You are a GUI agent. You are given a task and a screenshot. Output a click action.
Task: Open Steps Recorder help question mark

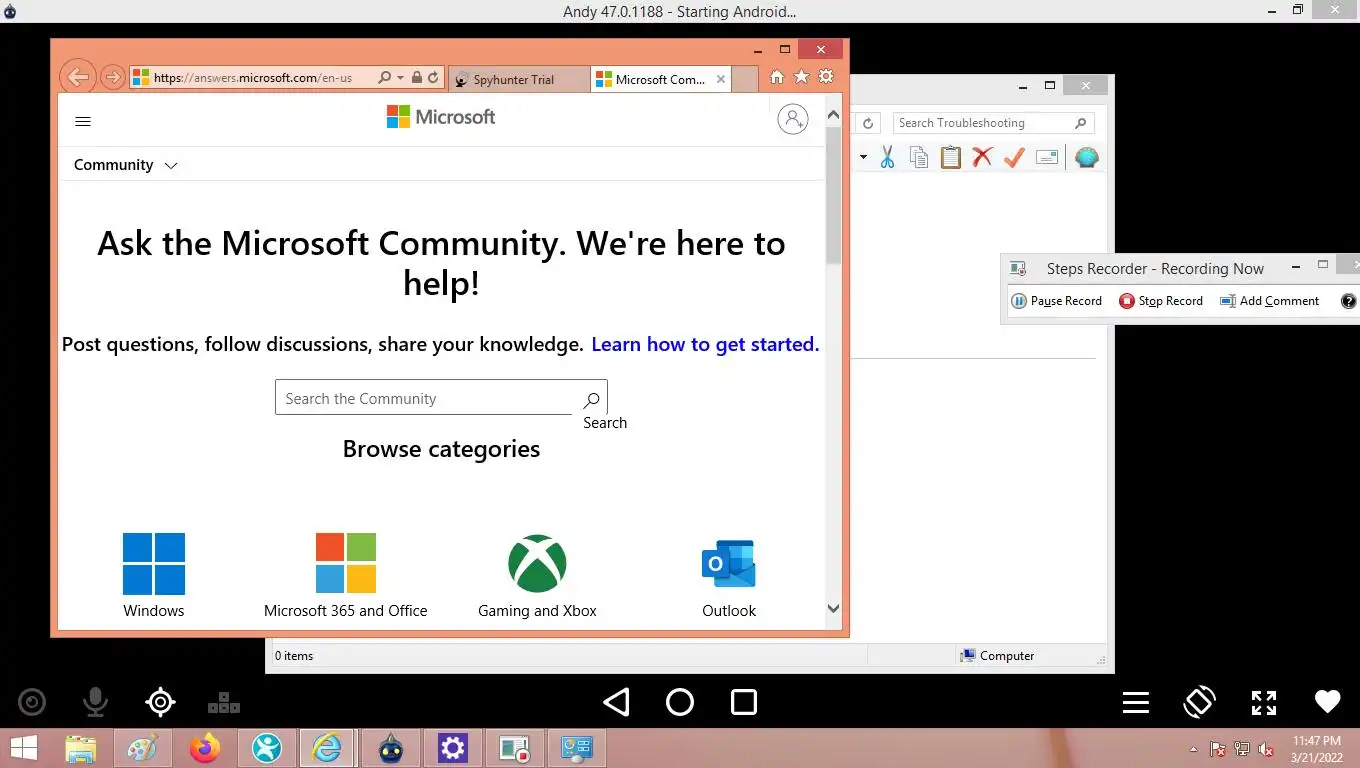(x=1349, y=301)
